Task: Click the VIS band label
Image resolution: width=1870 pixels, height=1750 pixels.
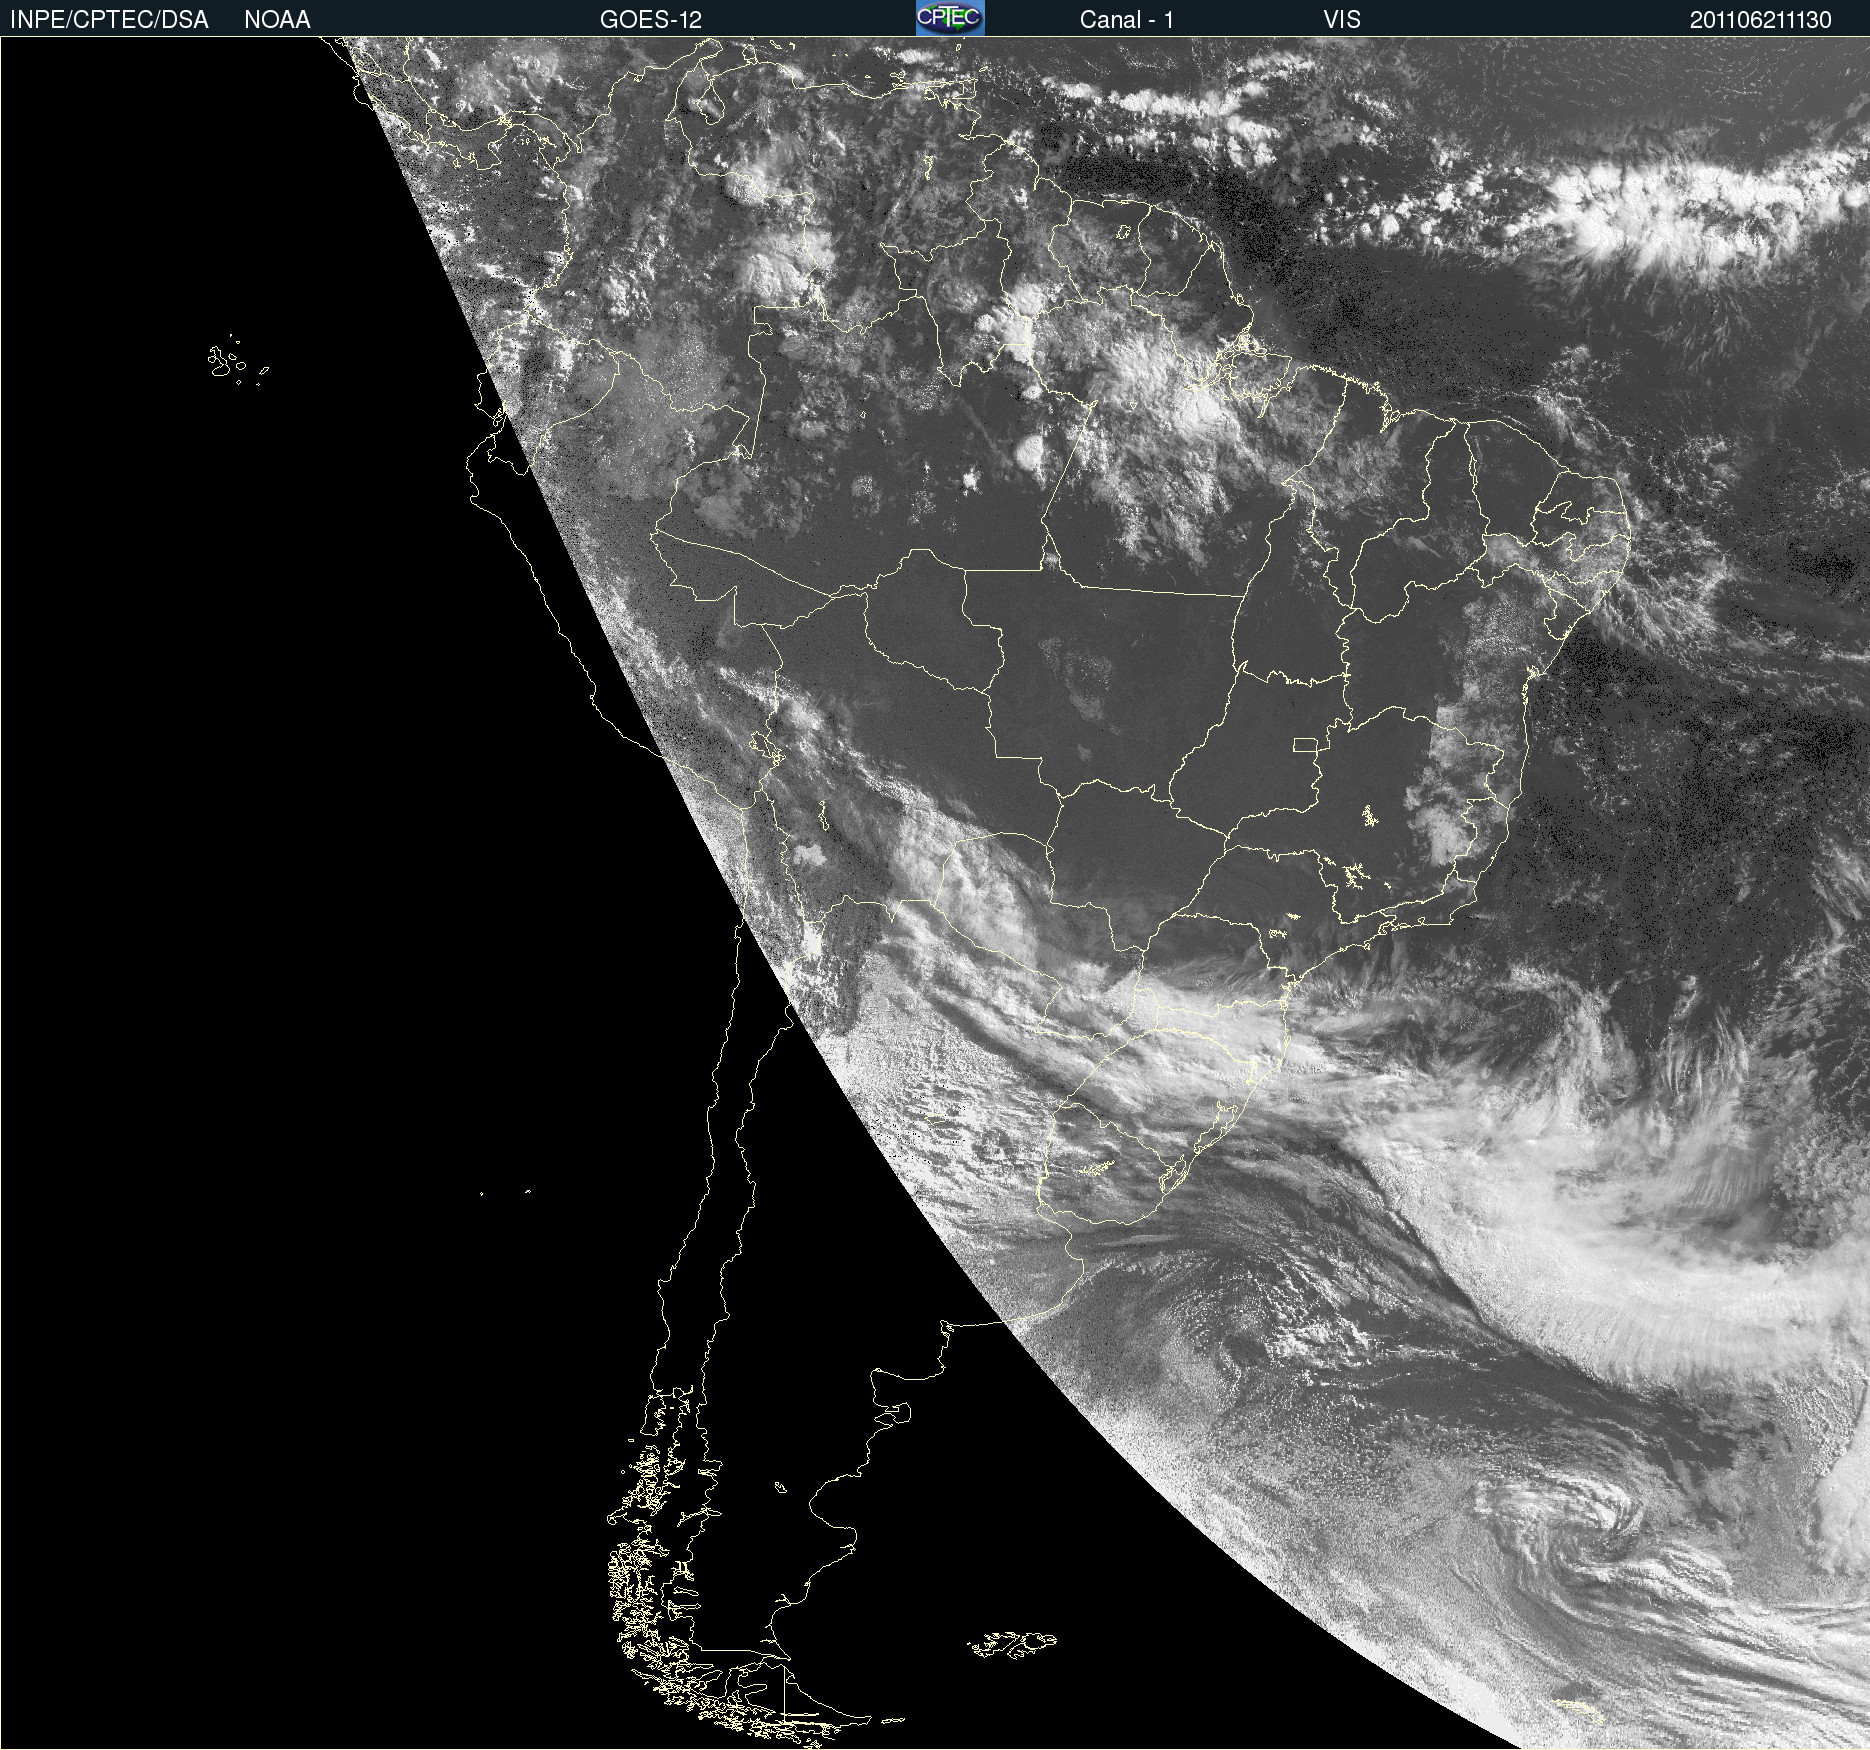Action: [x=1342, y=20]
